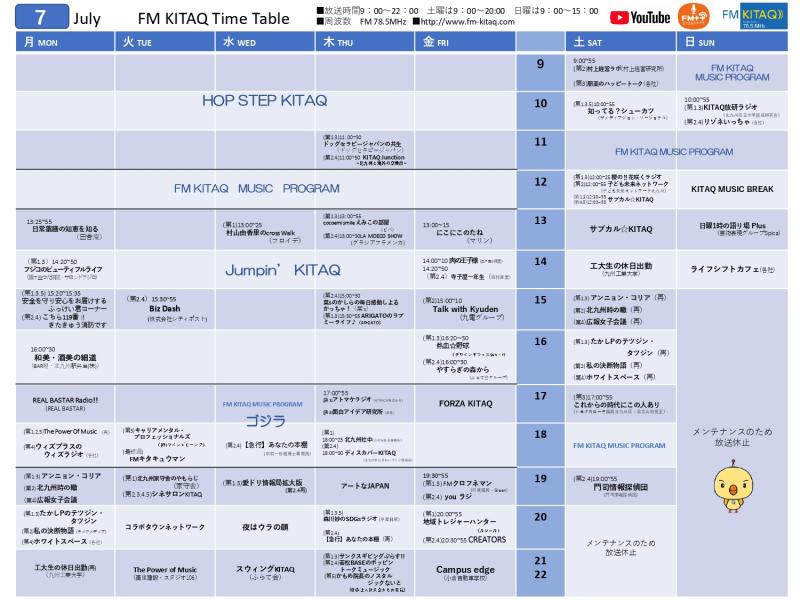Click "FM KITAQ MUSIC PROGRAM" in the weekend 11 o'clock row

674,152
